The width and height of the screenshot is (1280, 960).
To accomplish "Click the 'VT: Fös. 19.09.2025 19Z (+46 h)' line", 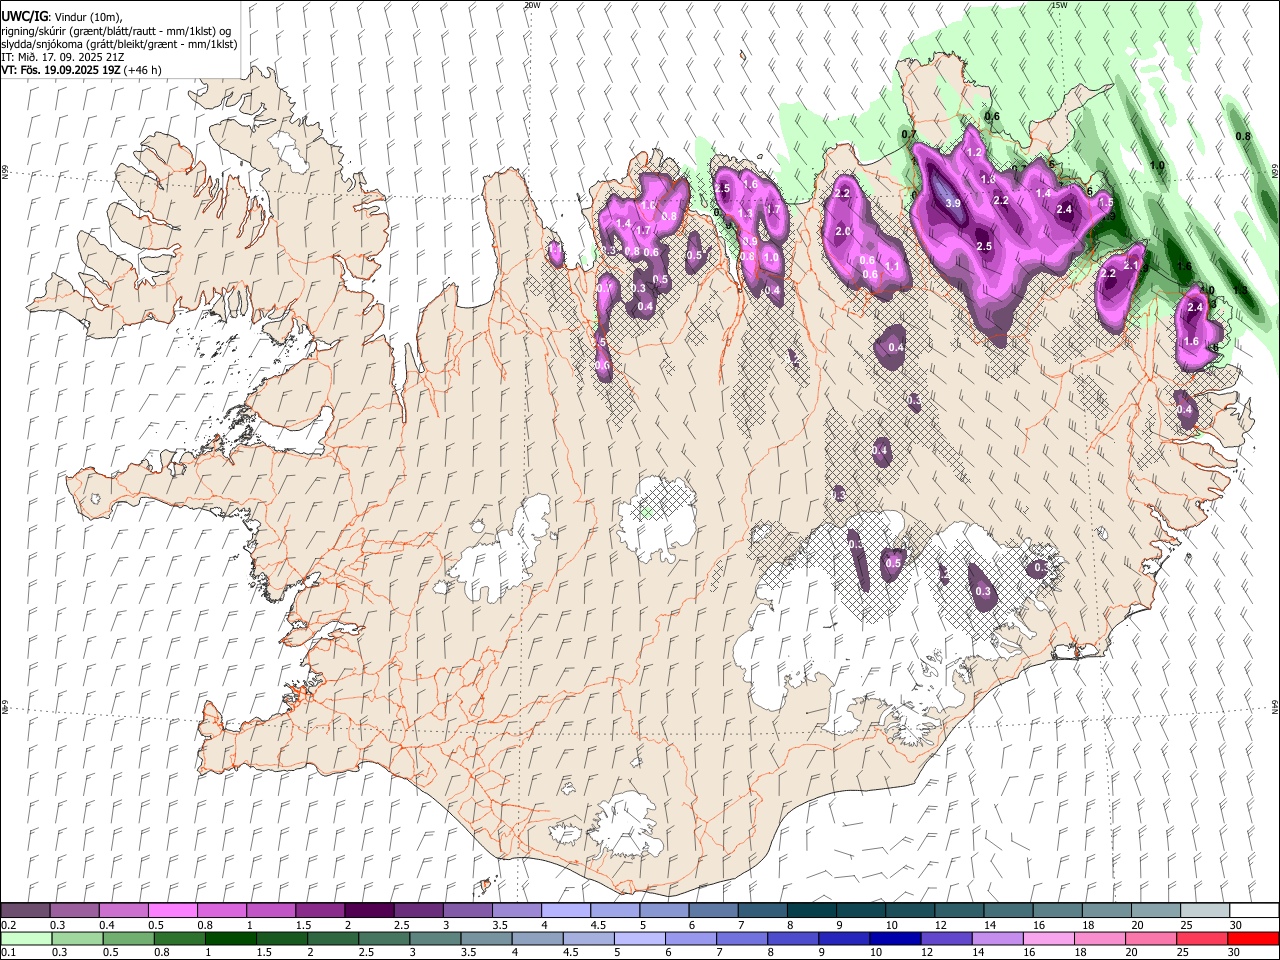I will (82, 70).
